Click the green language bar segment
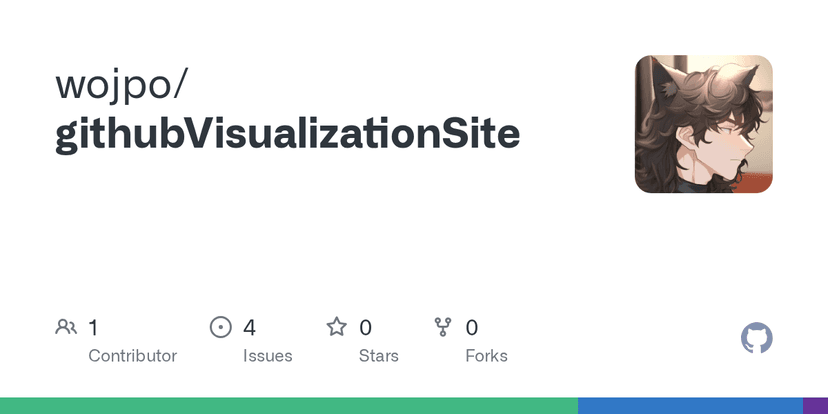This screenshot has width=828, height=414. tap(288, 405)
